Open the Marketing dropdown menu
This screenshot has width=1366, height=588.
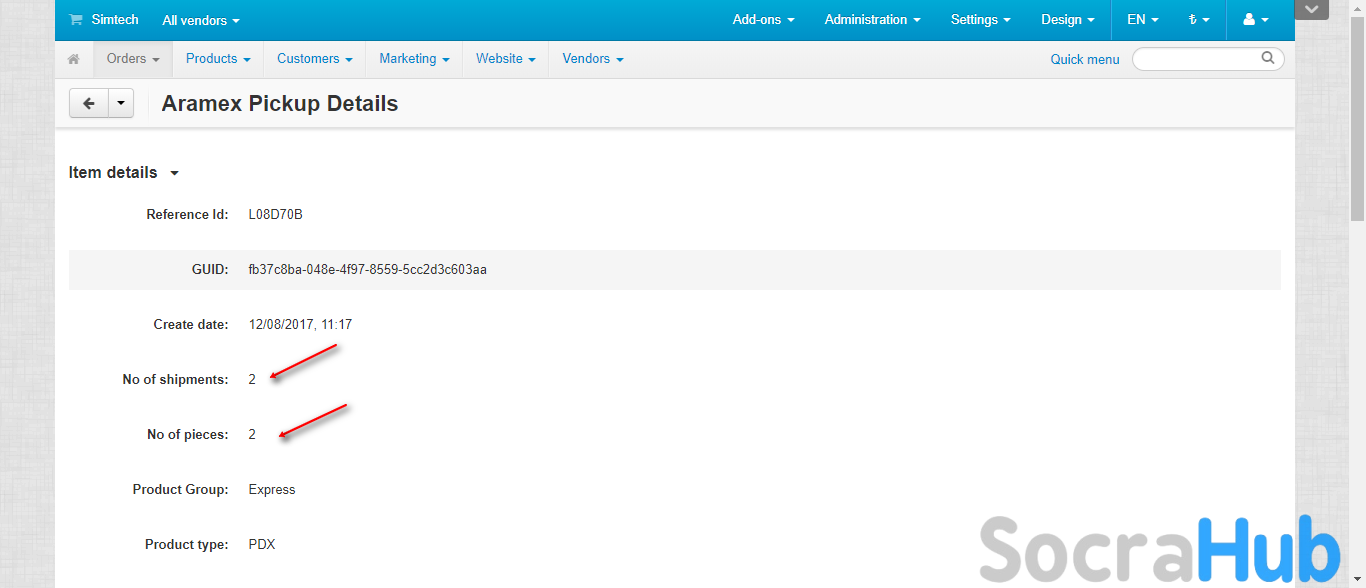pos(414,59)
